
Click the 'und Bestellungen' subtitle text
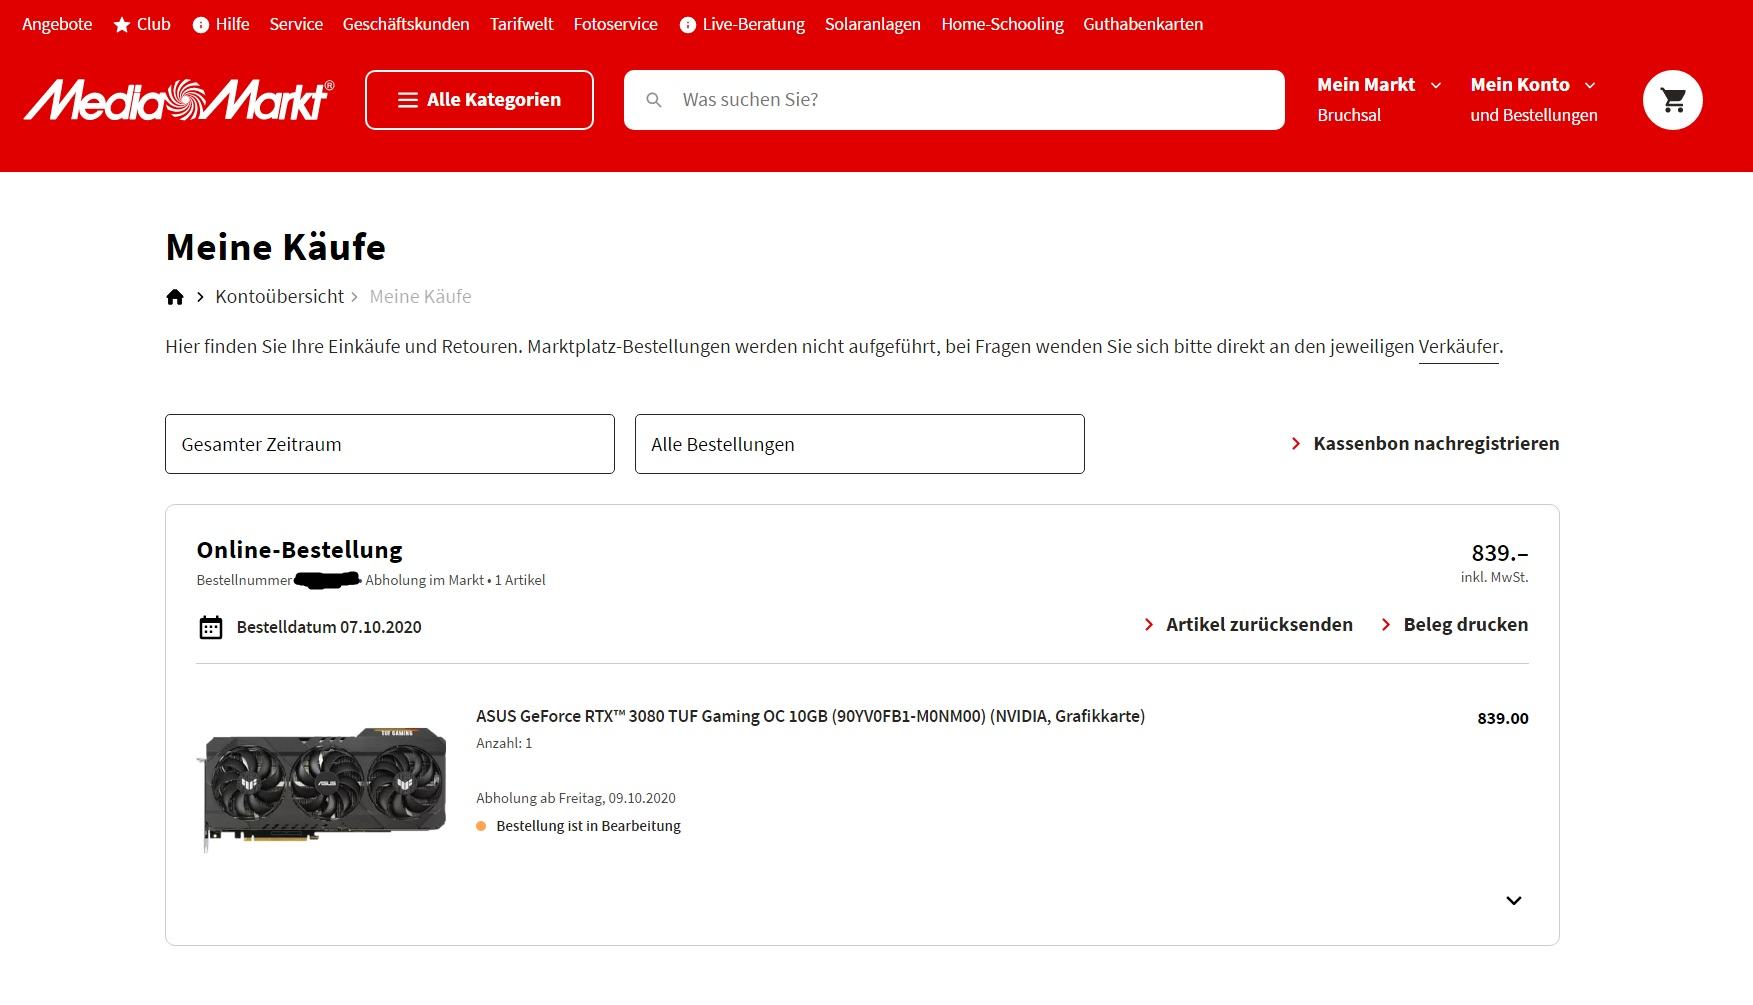tap(1534, 115)
